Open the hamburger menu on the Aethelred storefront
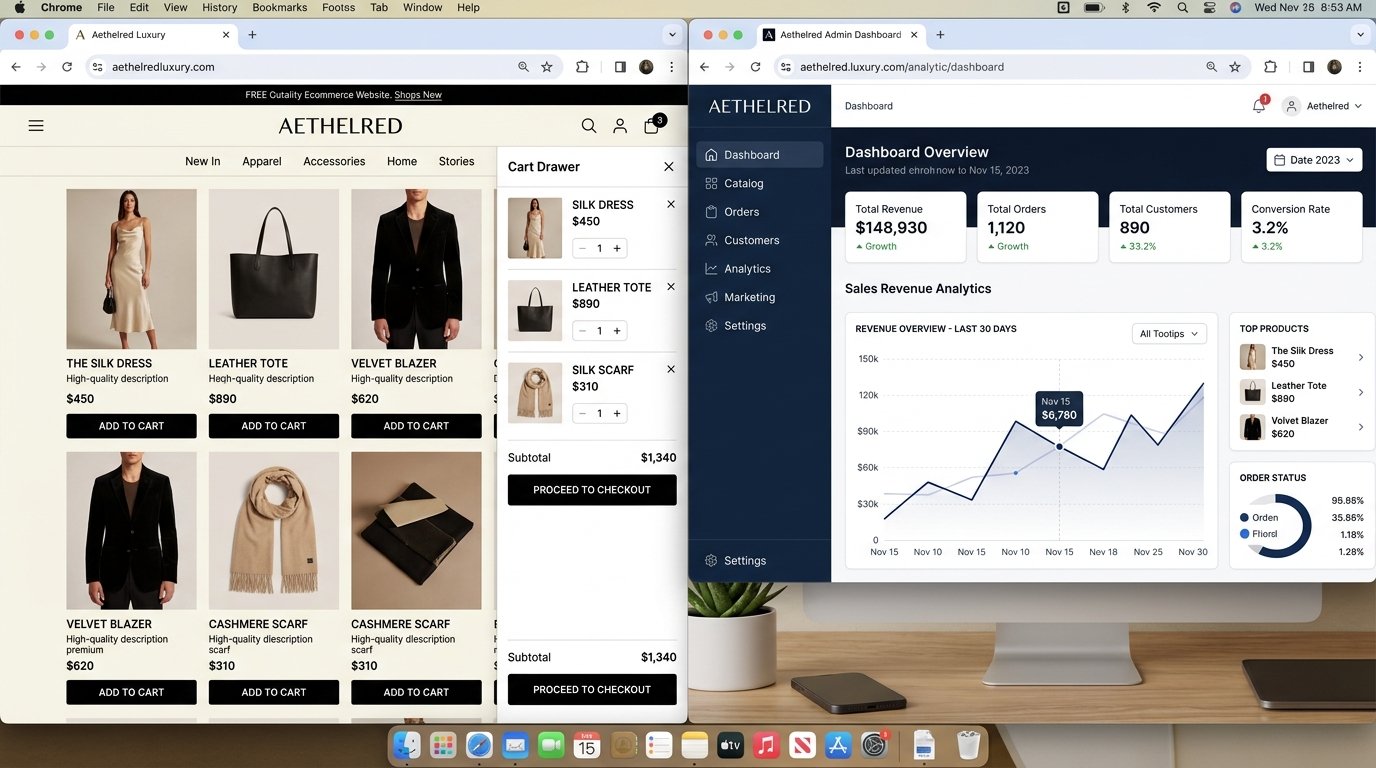Screen dimensions: 1376x768 click(36, 126)
